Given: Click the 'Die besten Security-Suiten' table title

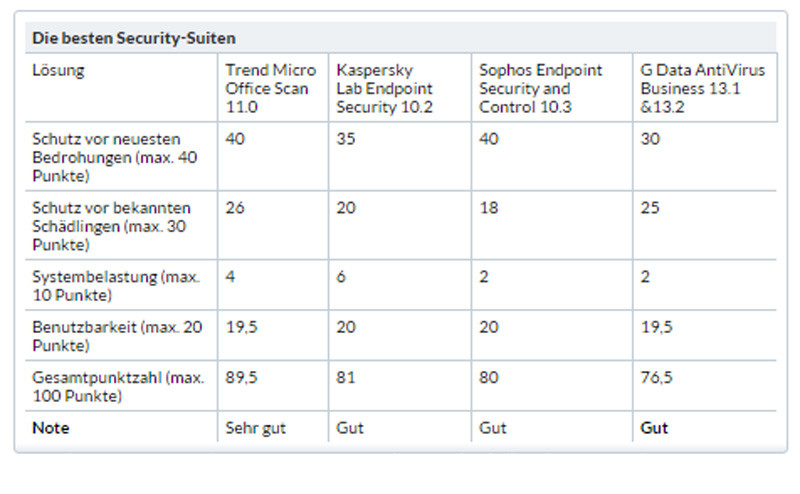Looking at the screenshot, I should pyautogui.click(x=134, y=38).
